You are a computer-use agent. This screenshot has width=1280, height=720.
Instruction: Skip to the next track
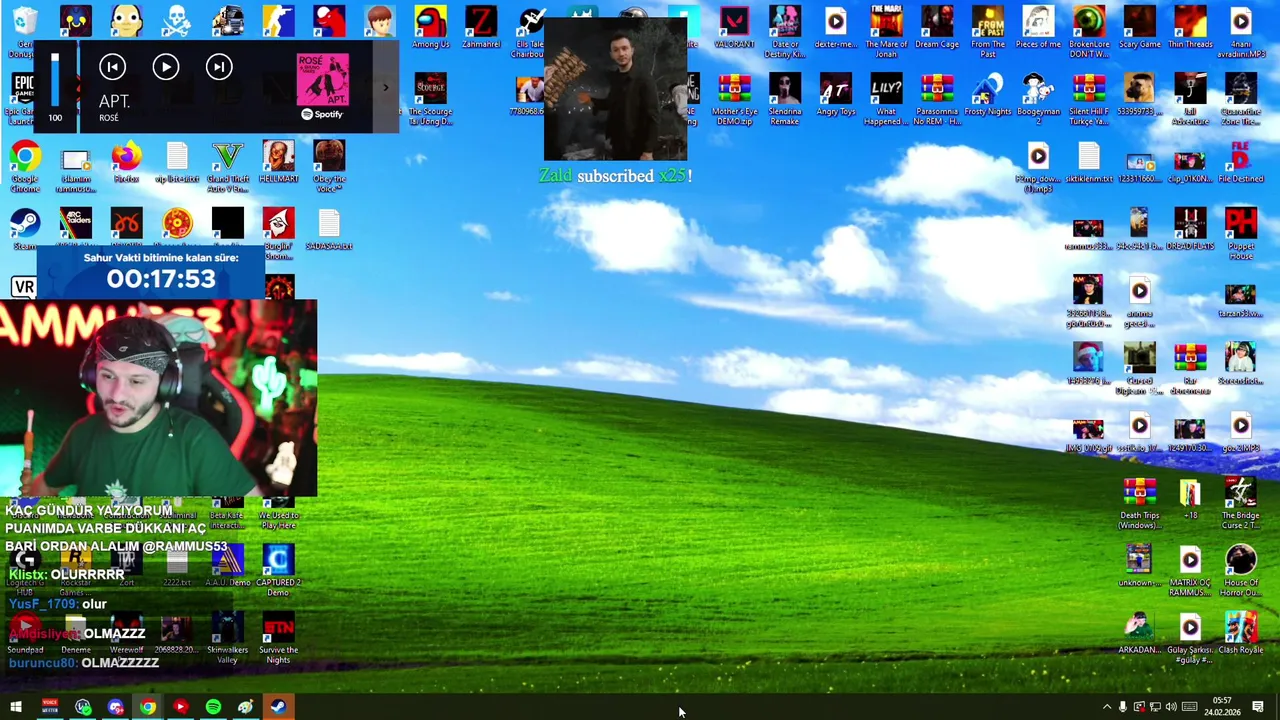(x=219, y=67)
